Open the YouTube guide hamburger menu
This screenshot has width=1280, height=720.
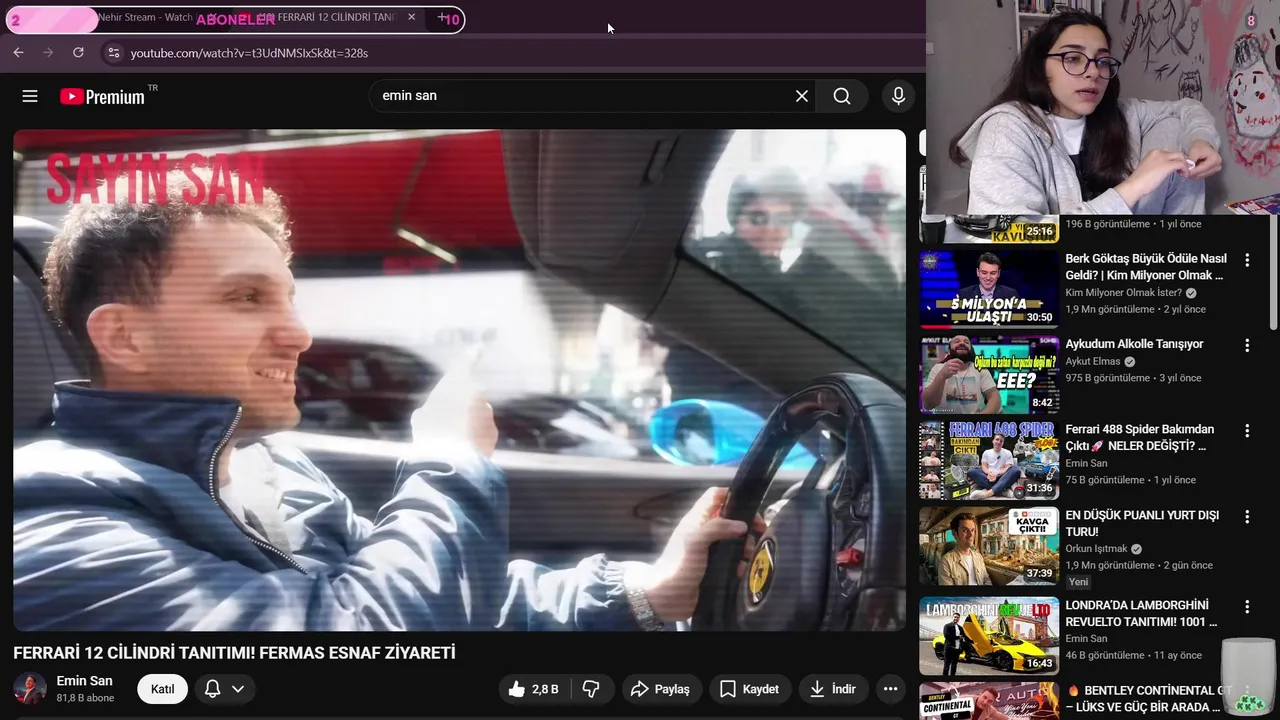(x=30, y=96)
